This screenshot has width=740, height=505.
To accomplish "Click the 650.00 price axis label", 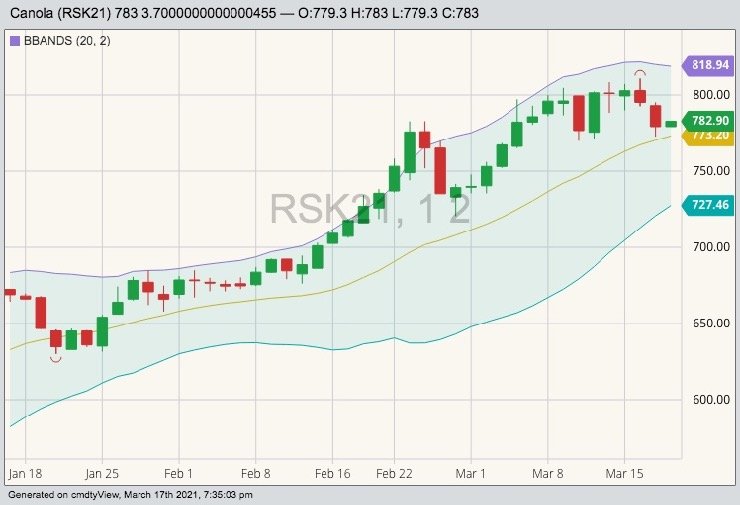I will (x=711, y=323).
